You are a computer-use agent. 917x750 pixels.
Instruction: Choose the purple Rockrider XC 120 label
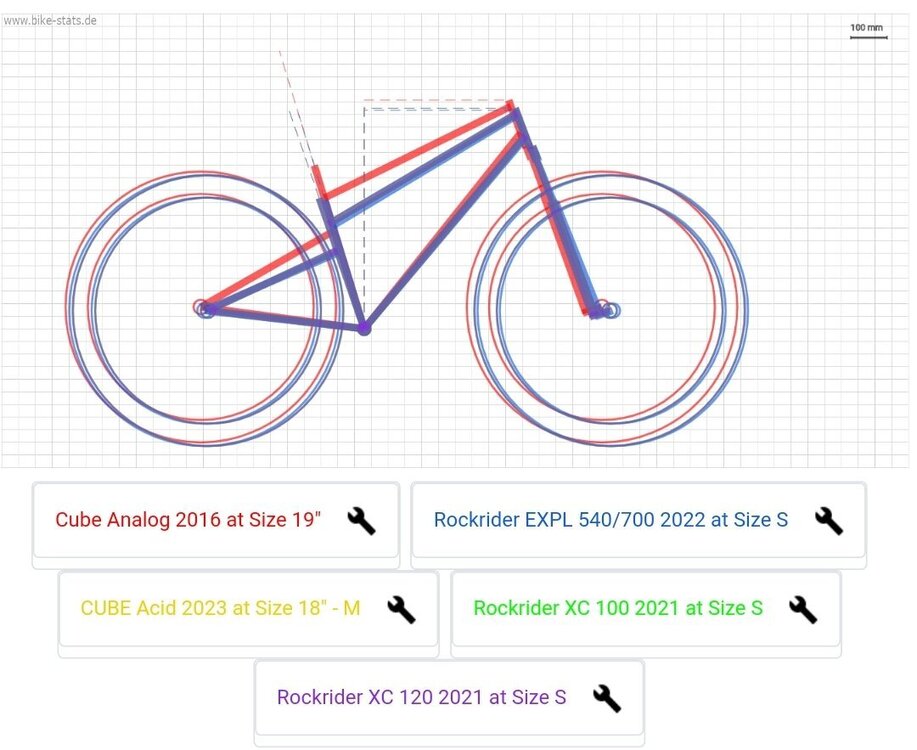click(x=421, y=697)
